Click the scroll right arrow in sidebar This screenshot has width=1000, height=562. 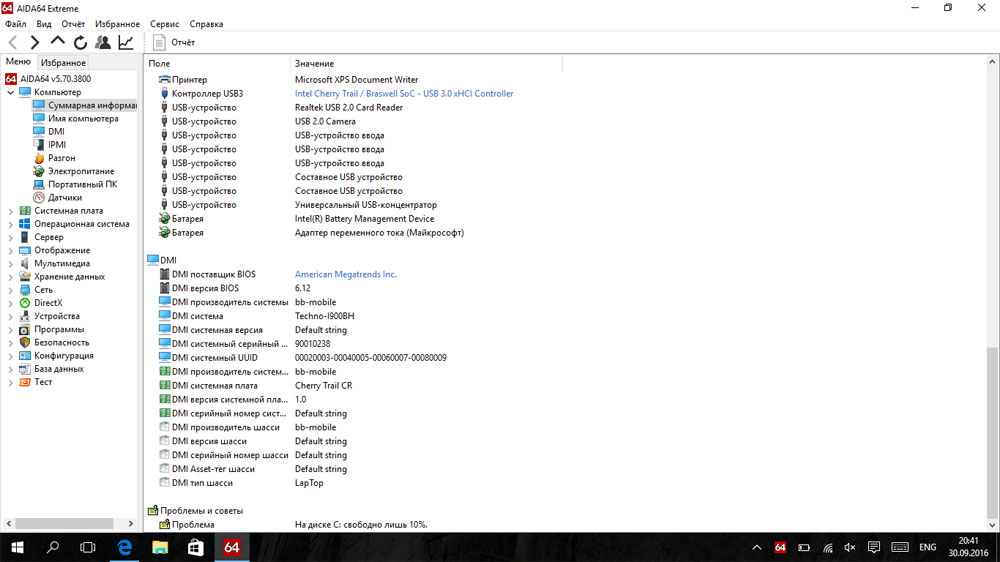click(x=131, y=524)
